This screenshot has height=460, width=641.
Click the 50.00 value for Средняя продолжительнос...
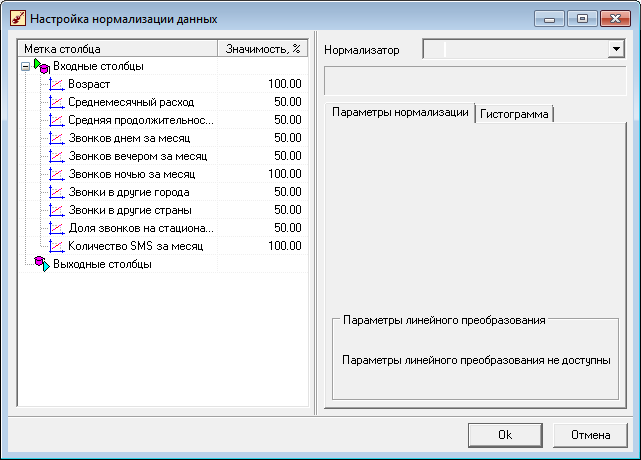(288, 120)
